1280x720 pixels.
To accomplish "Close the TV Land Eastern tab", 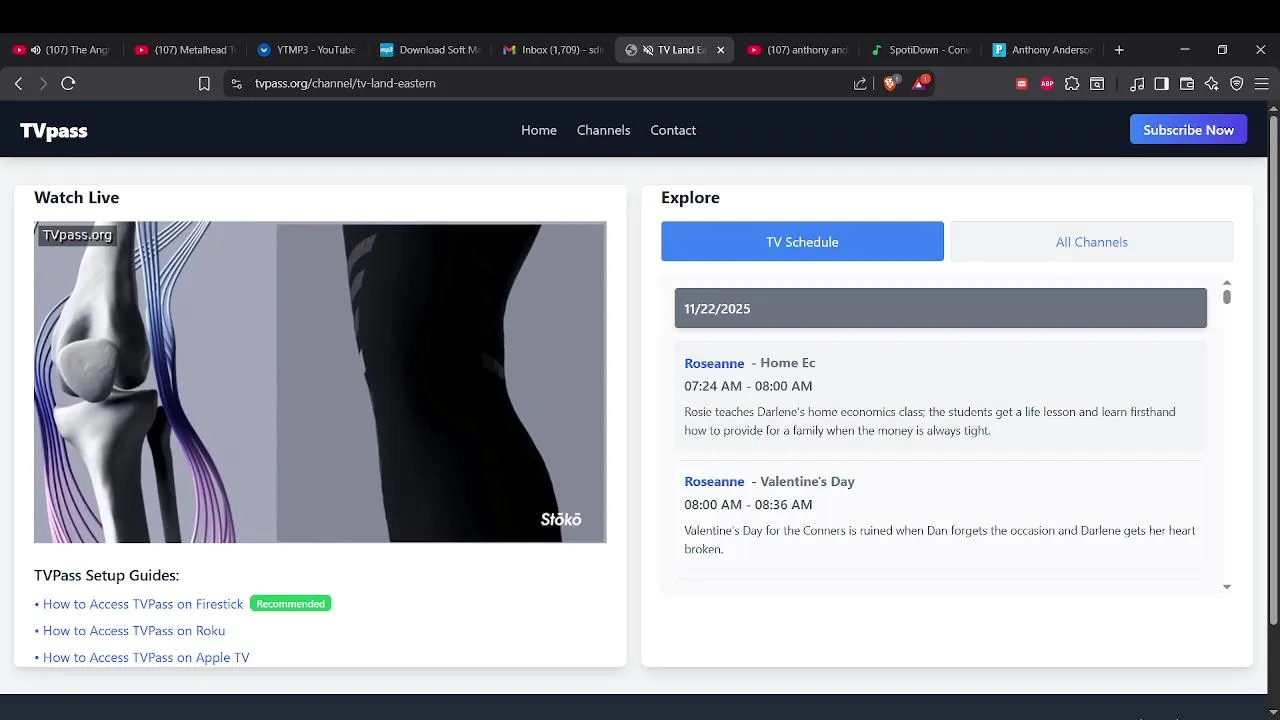I will coord(720,50).
